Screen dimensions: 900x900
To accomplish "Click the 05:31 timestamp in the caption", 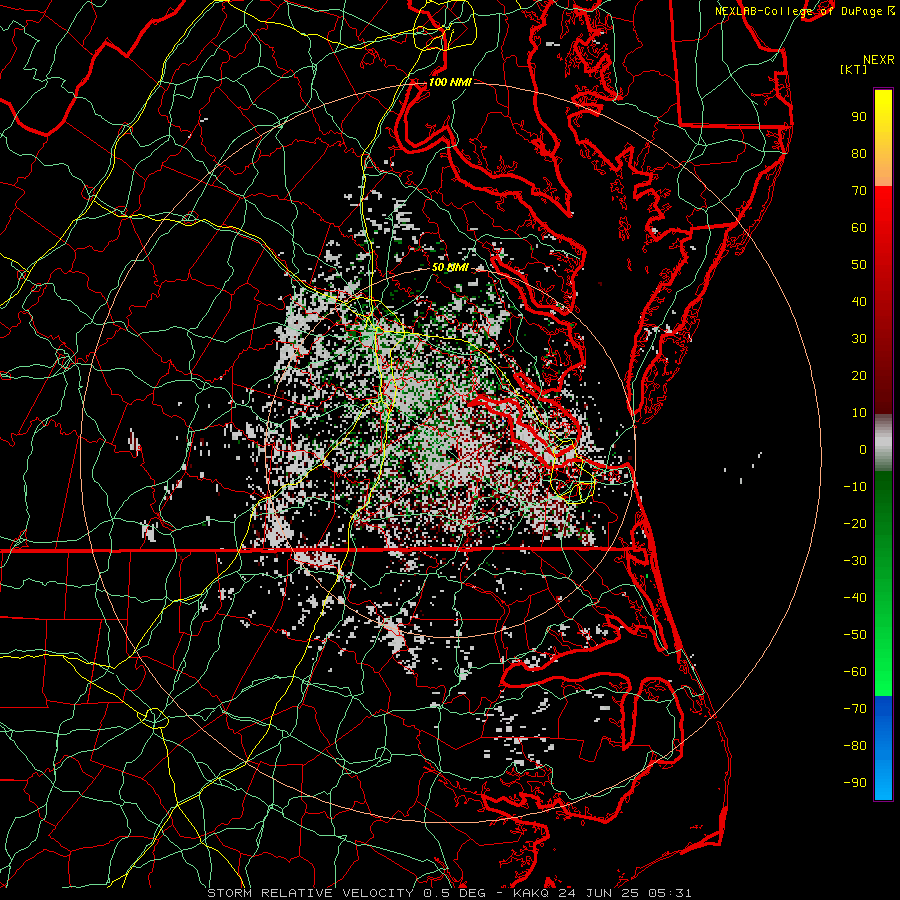I will 669,893.
